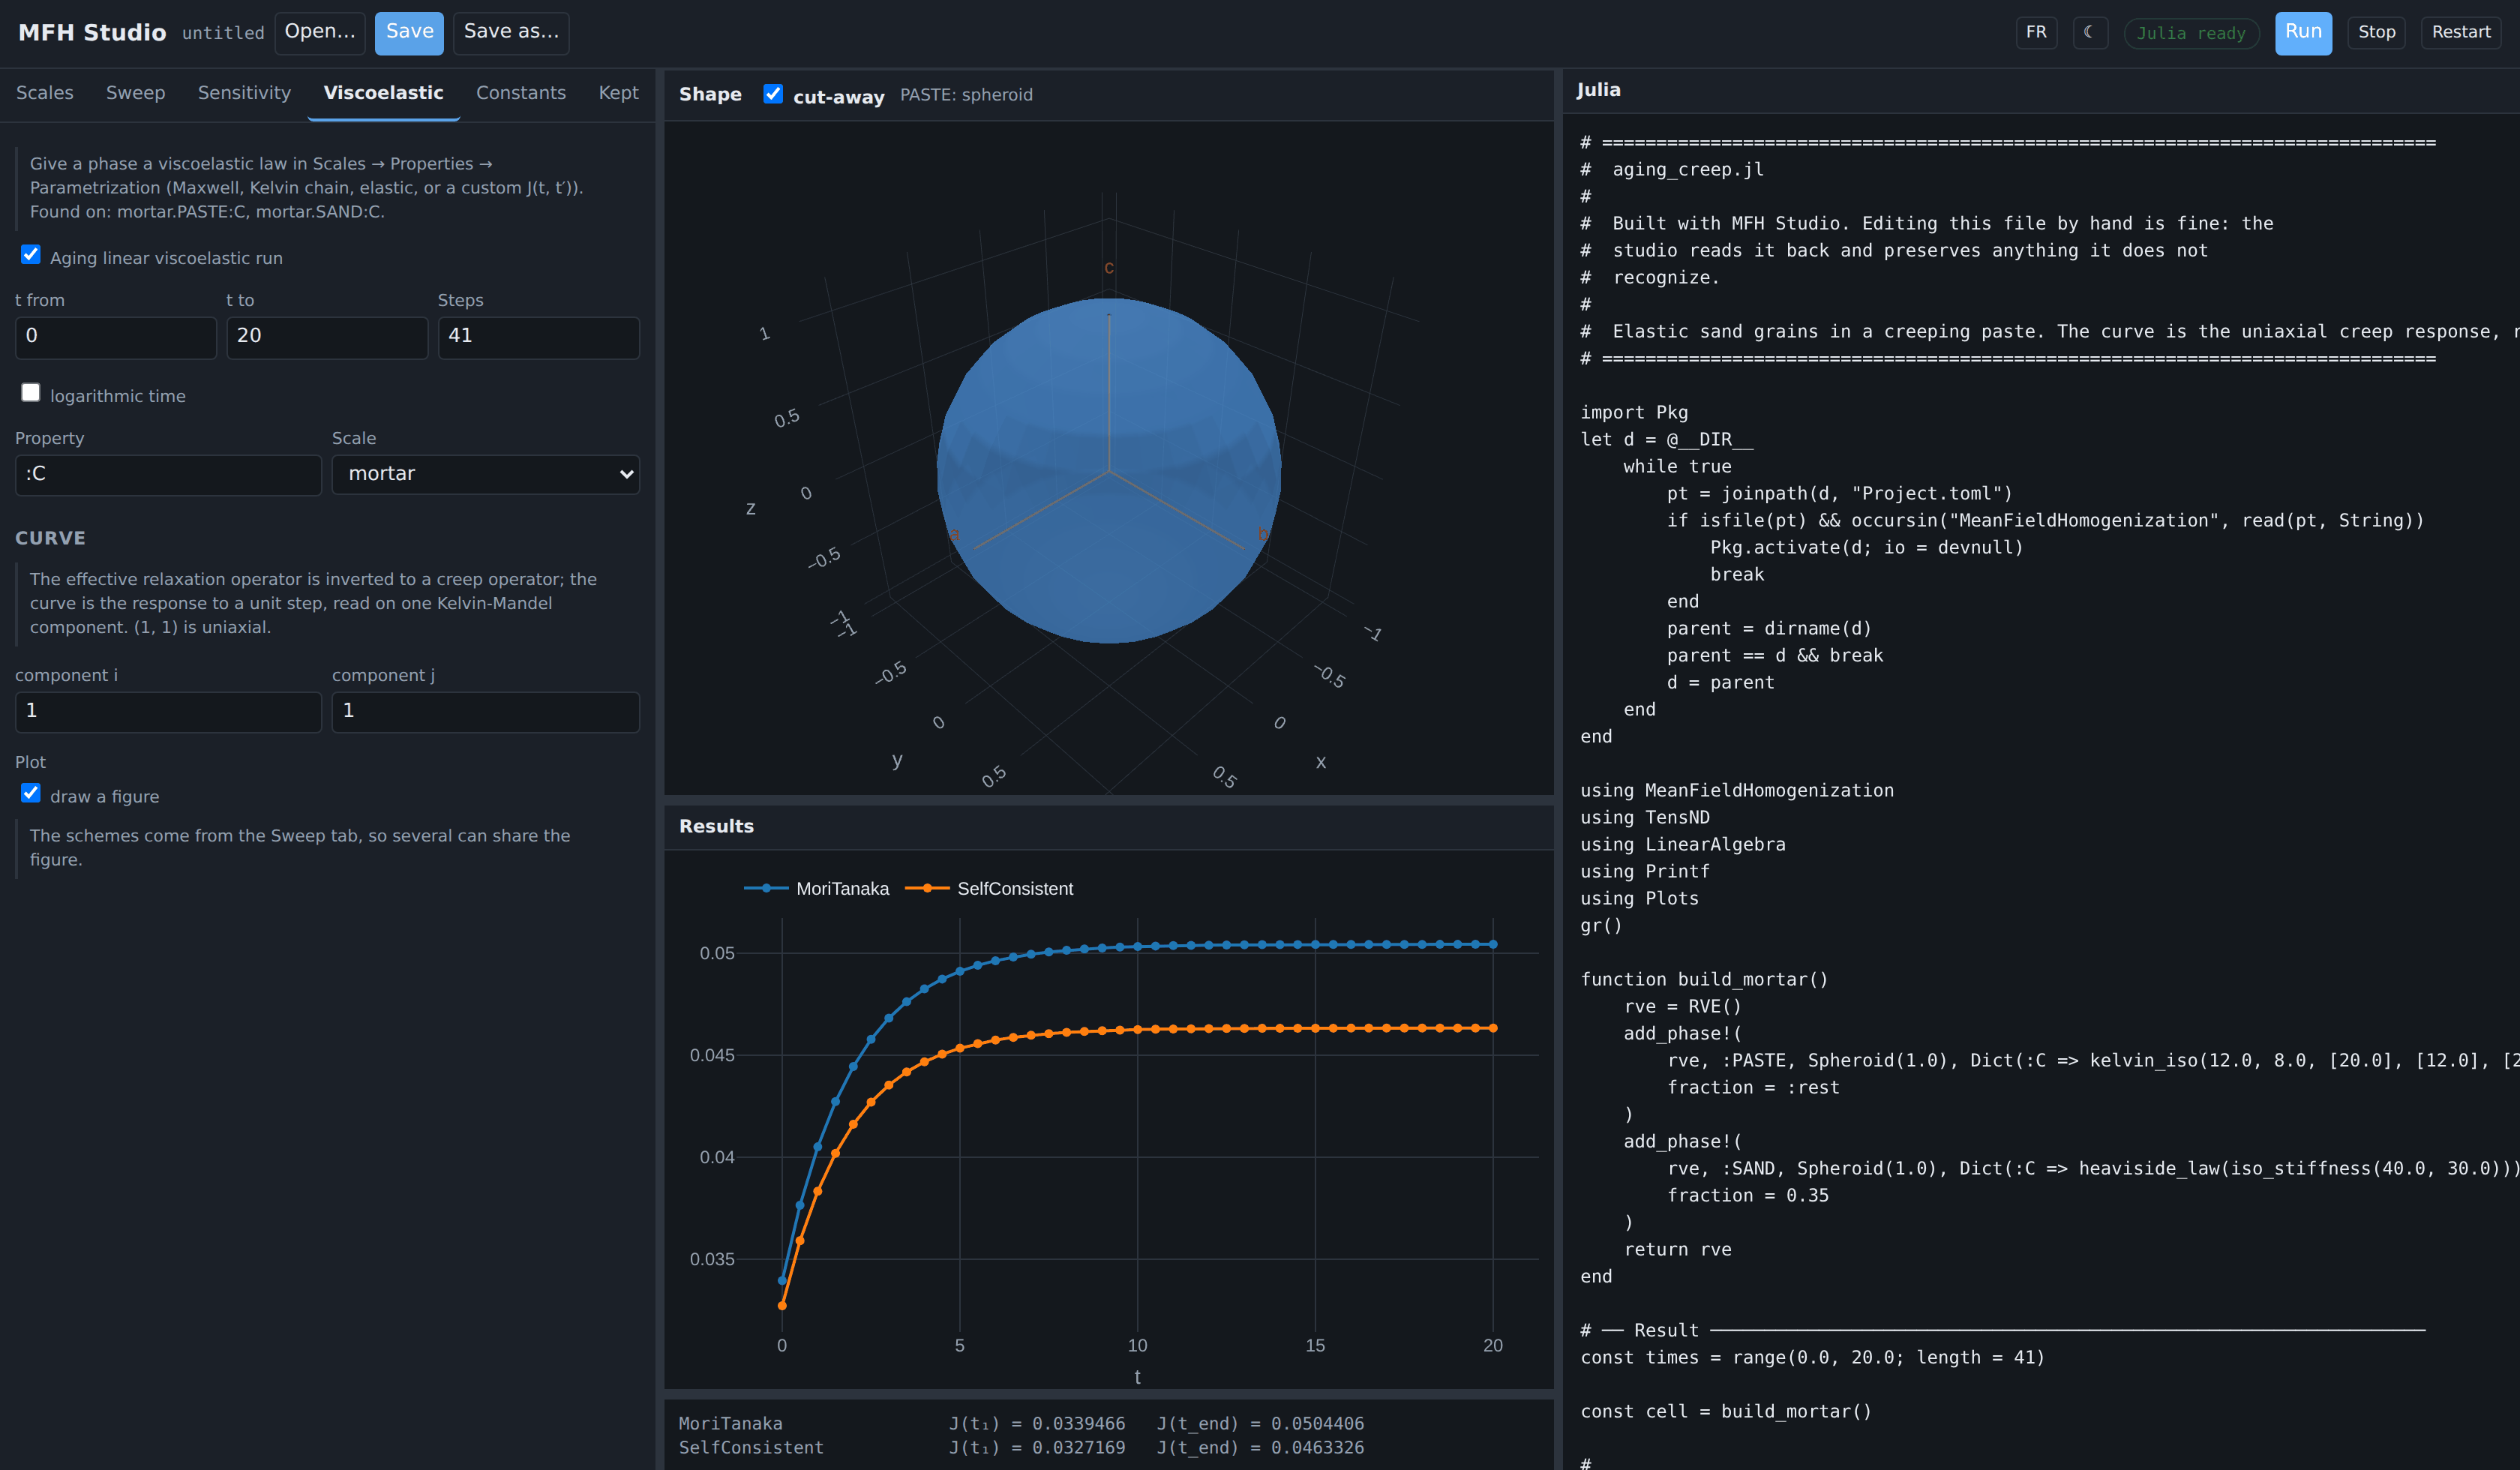This screenshot has height=1470, width=2520.
Task: Toggle MoriTanaka legend entry in plot
Action: coord(817,888)
